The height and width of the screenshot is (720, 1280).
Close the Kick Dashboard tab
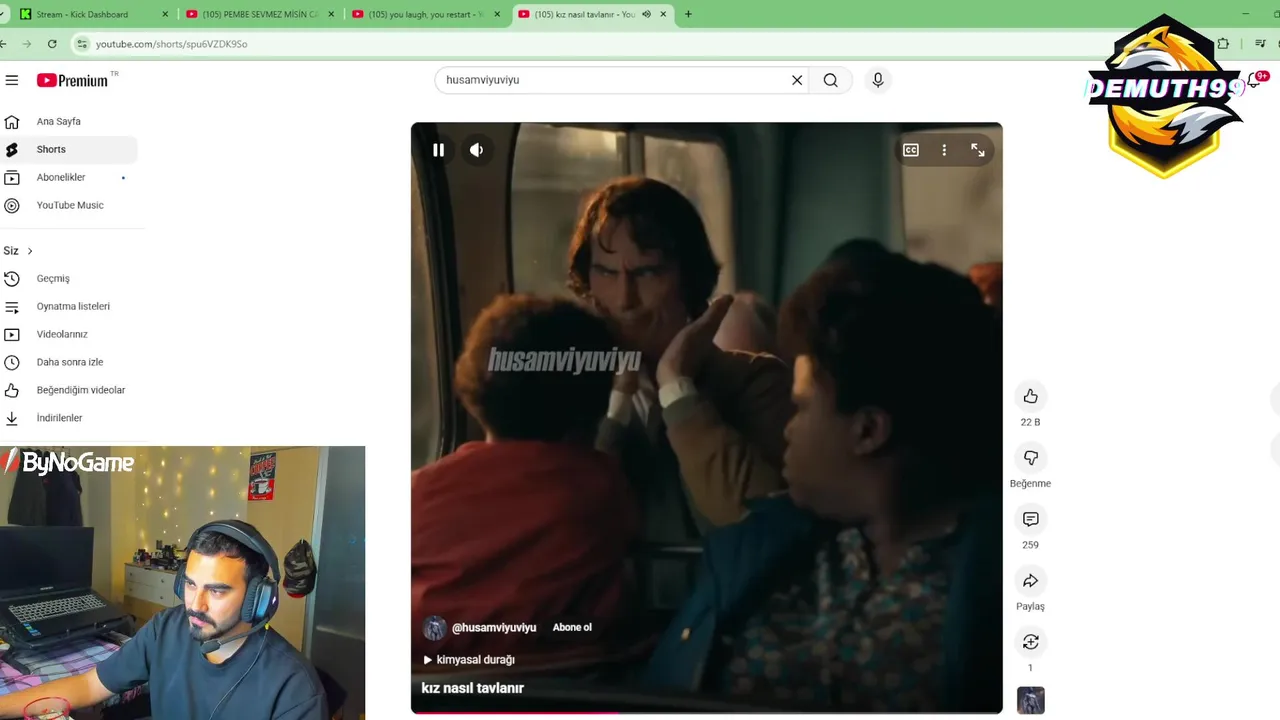pos(165,14)
